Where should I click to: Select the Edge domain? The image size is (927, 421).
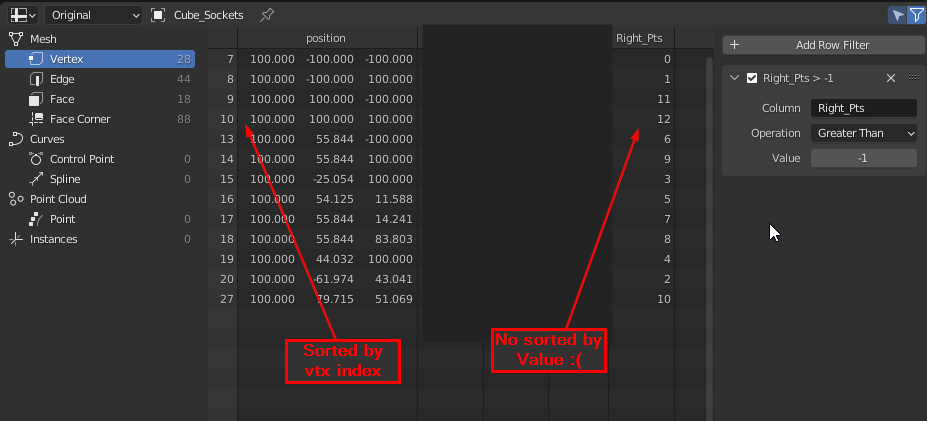click(x=100, y=79)
